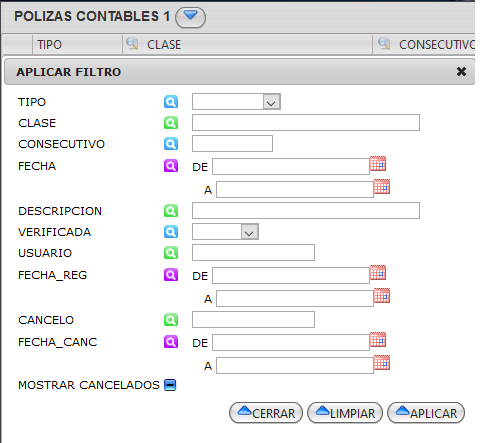Toggle the MOSTRAR CANCELADOS checkbox
This screenshot has height=443, width=485.
point(170,385)
